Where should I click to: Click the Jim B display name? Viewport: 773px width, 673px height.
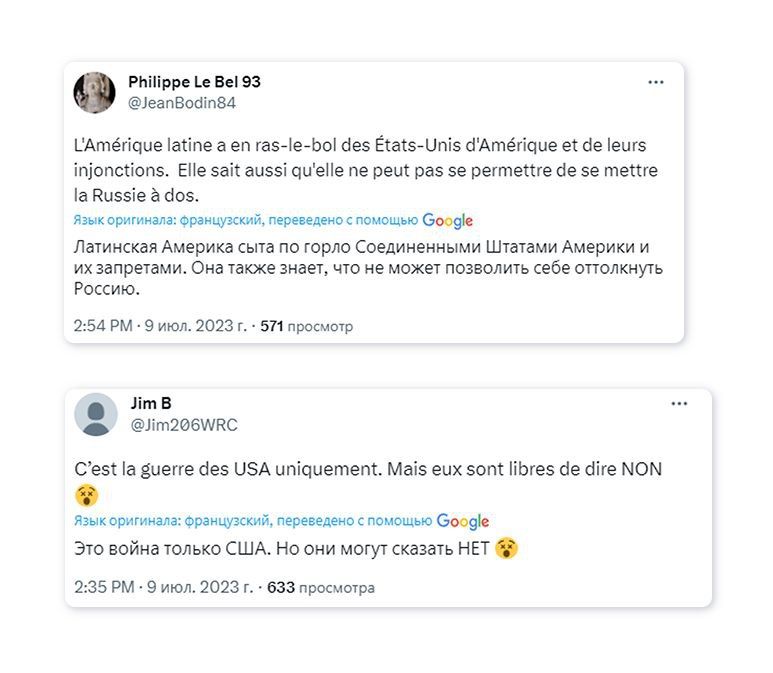tap(151, 404)
